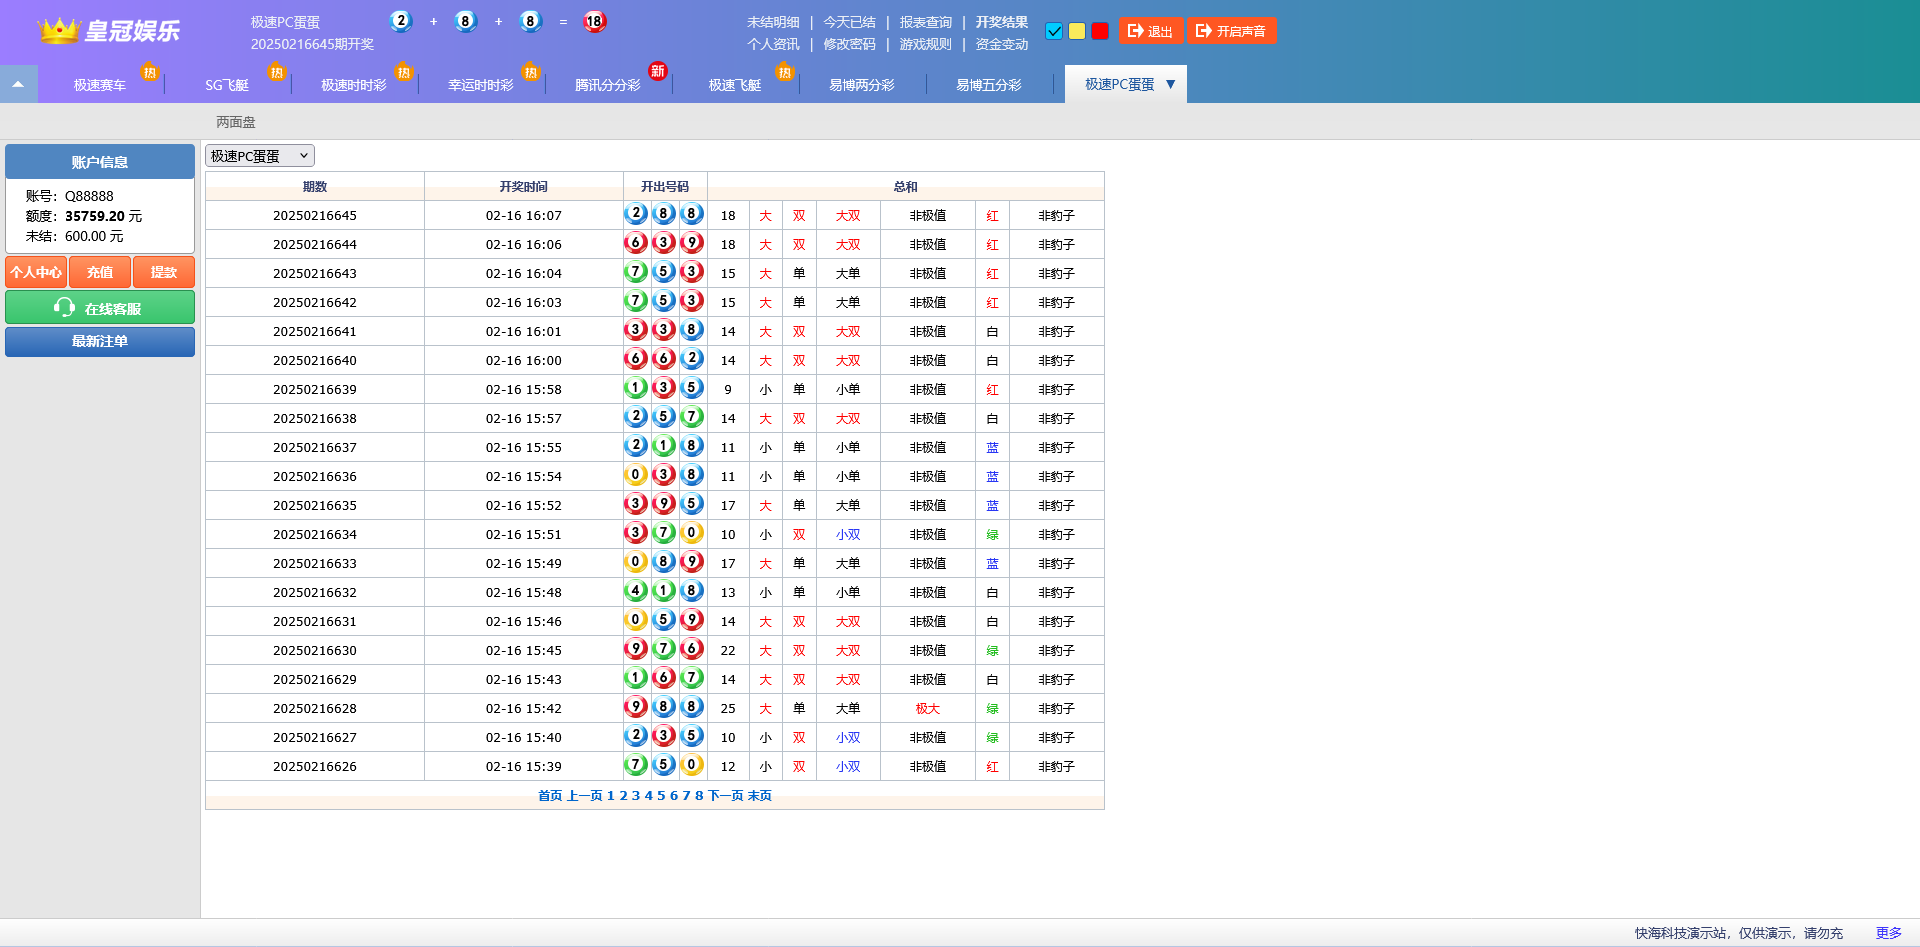
Task: Click the 热 badge on 极速时时彩
Action: click(x=404, y=72)
